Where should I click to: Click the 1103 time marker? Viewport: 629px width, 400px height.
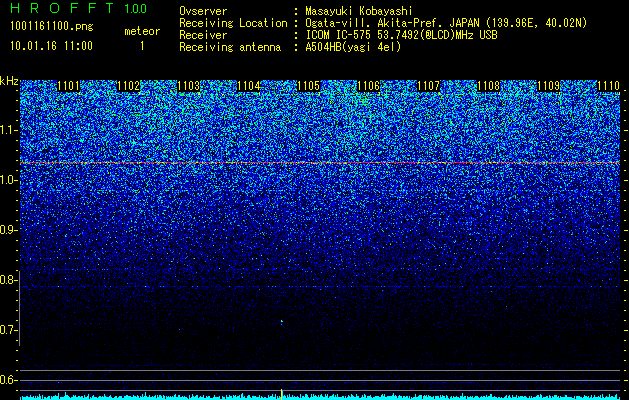[189, 86]
